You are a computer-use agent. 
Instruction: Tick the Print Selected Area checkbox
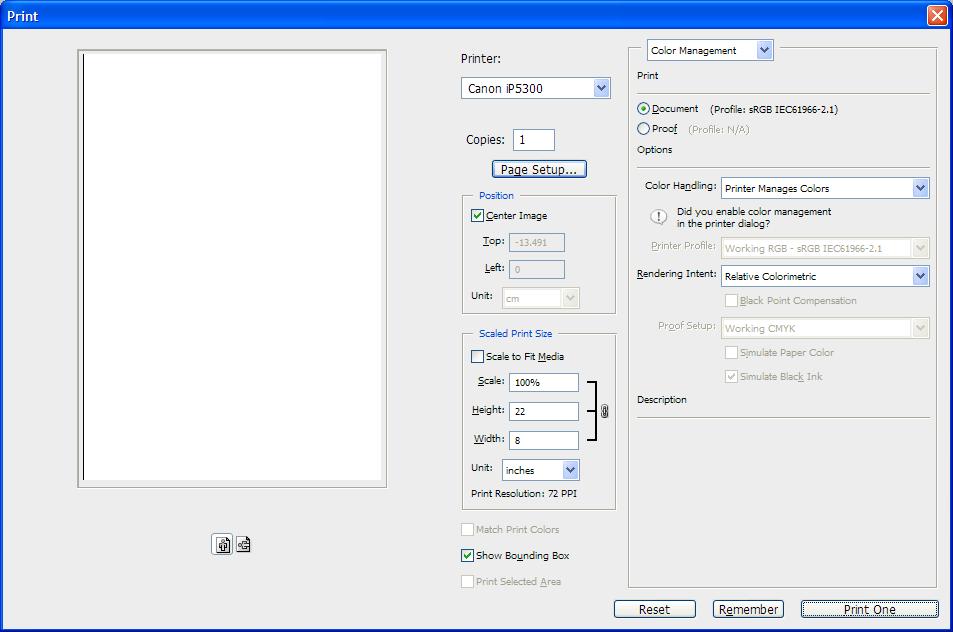(x=467, y=582)
